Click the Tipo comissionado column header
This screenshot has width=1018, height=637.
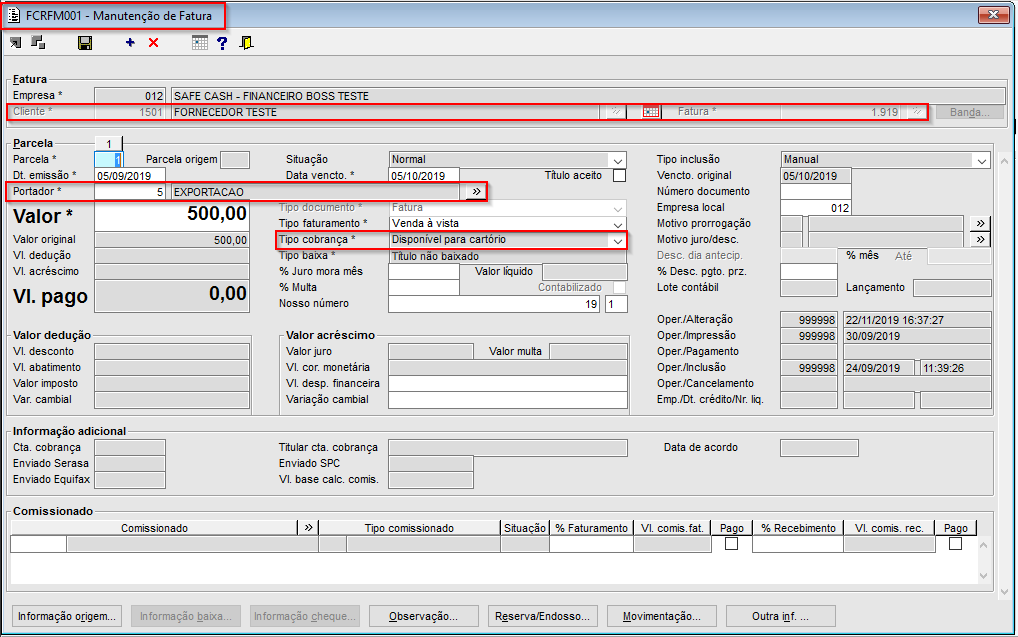tap(409, 528)
